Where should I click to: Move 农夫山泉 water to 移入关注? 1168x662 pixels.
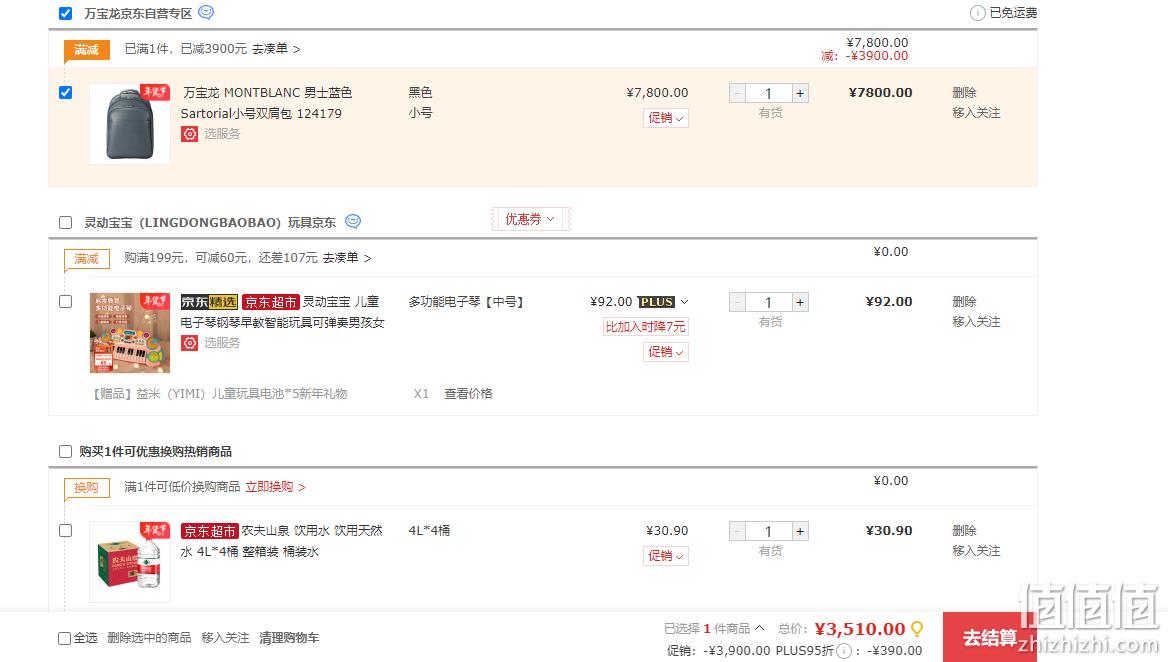pos(976,550)
